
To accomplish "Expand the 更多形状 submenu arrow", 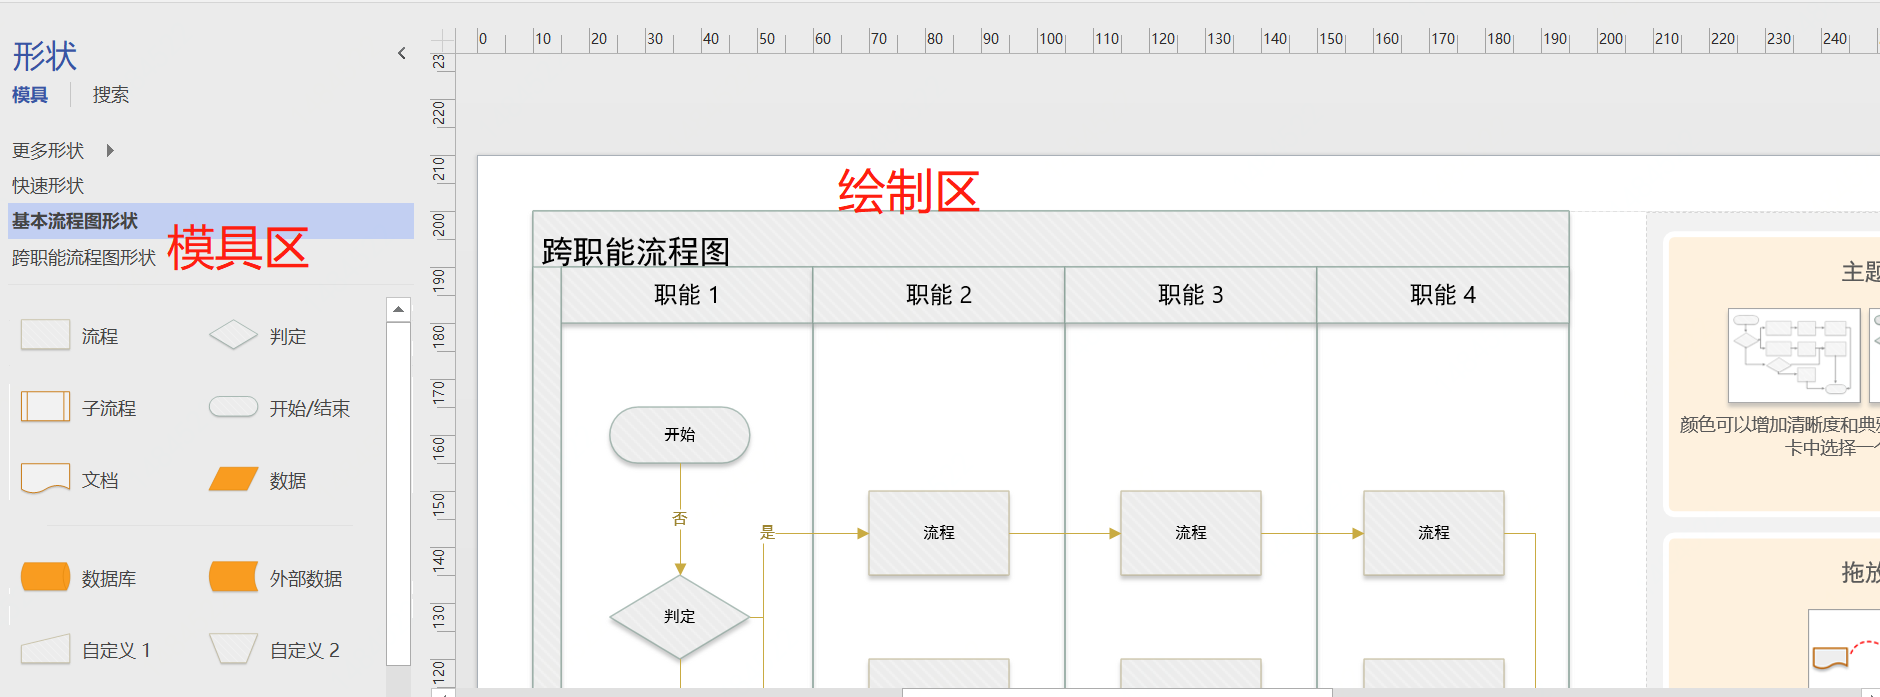I will tap(110, 150).
